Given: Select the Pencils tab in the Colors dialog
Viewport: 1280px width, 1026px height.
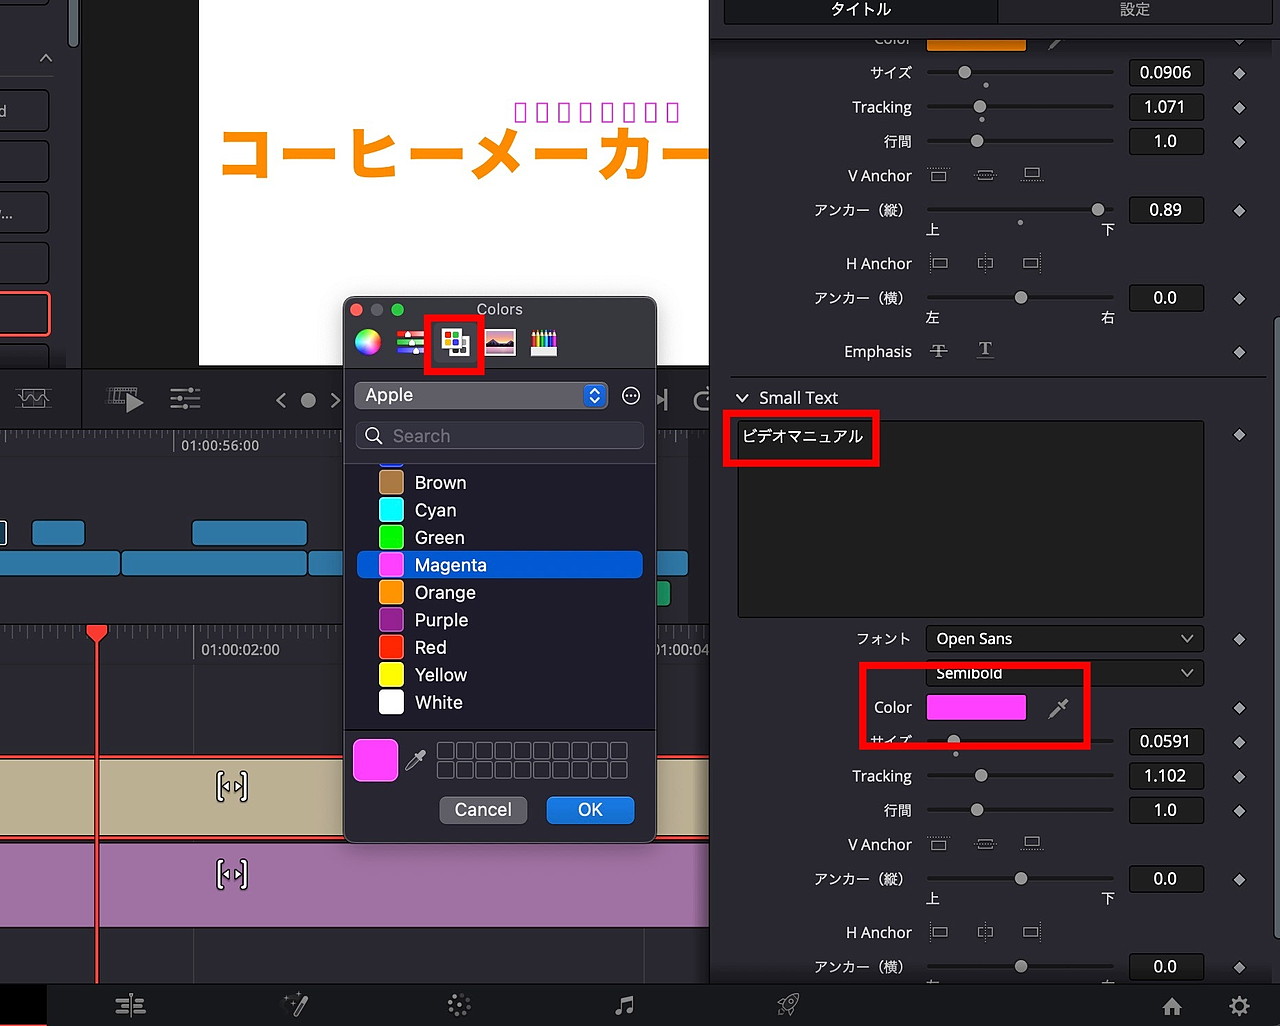Looking at the screenshot, I should pyautogui.click(x=543, y=341).
